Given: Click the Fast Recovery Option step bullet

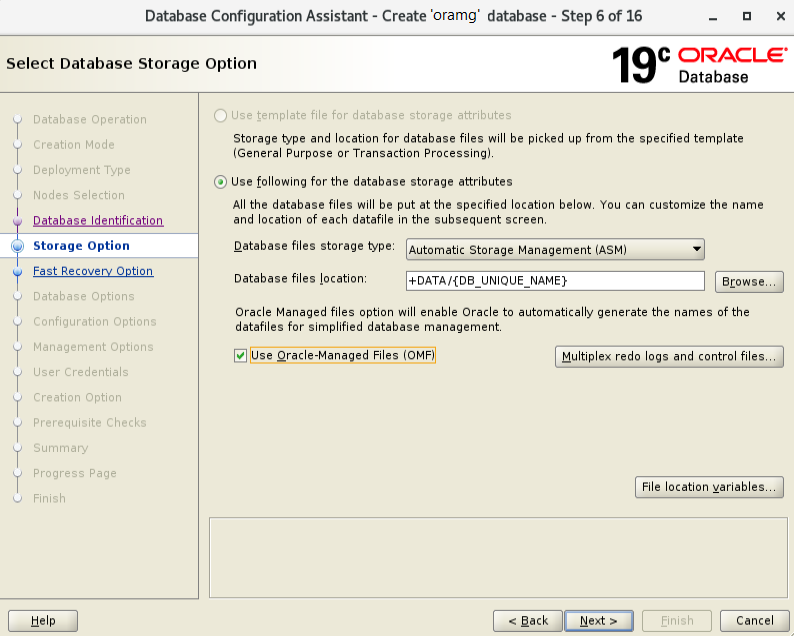Looking at the screenshot, I should coord(18,271).
